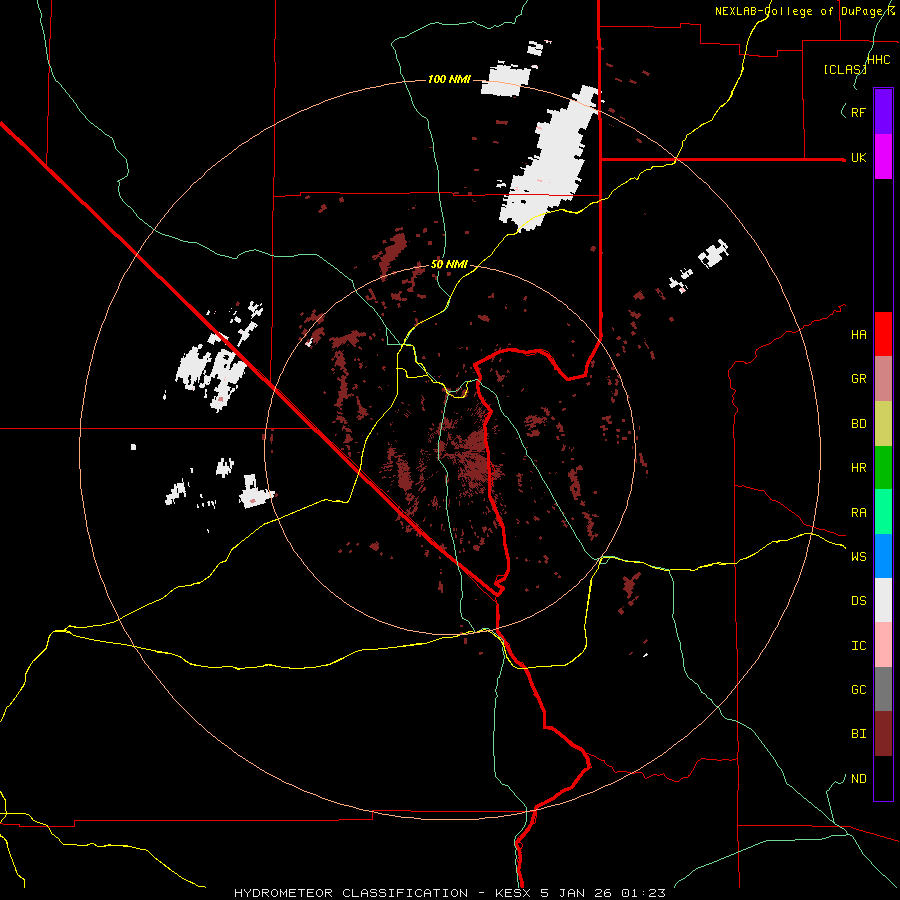
Task: Click the HR legend label
Action: click(859, 468)
